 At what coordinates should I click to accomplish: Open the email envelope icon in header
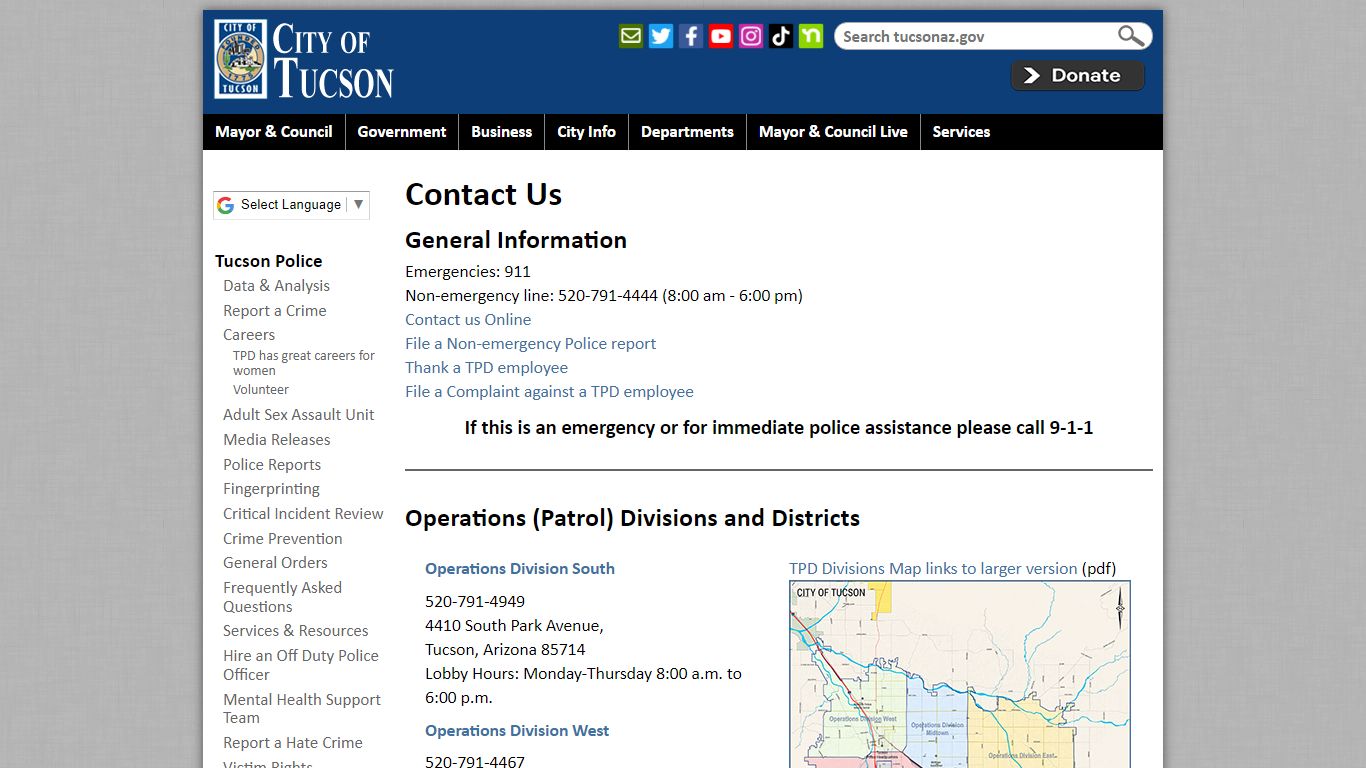click(631, 36)
